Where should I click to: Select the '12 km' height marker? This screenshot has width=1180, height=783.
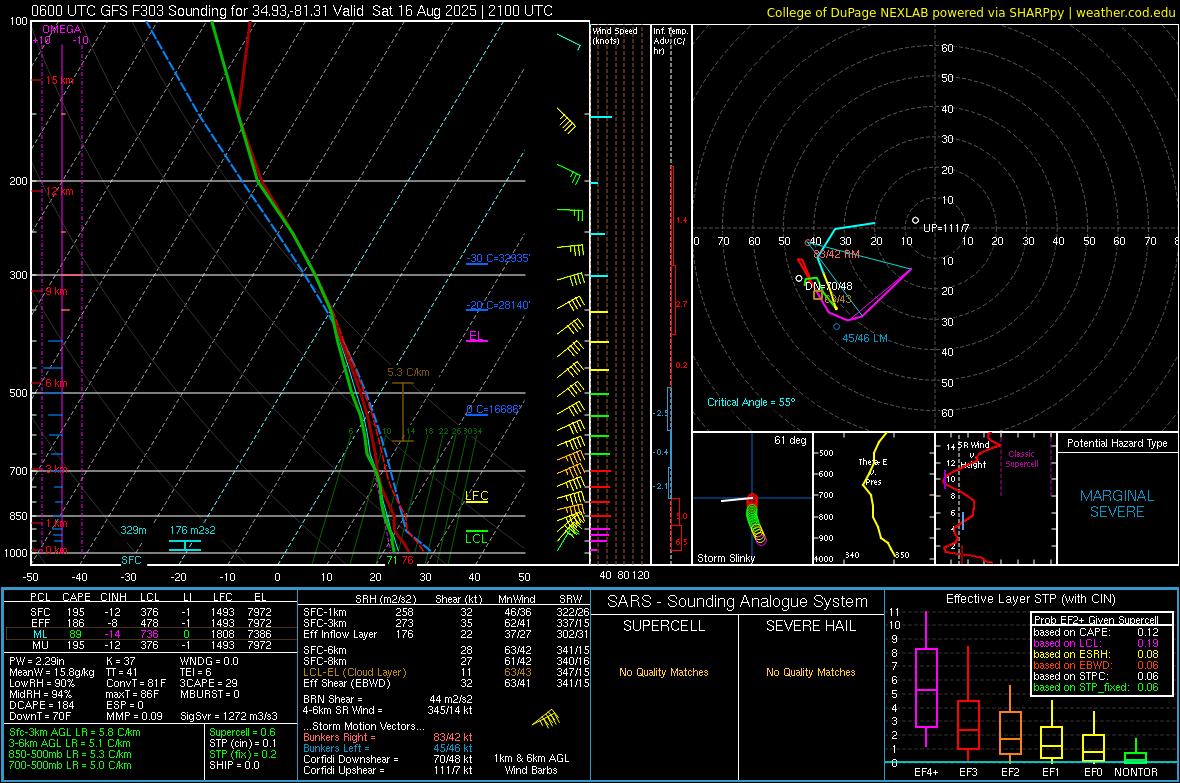[x=60, y=191]
